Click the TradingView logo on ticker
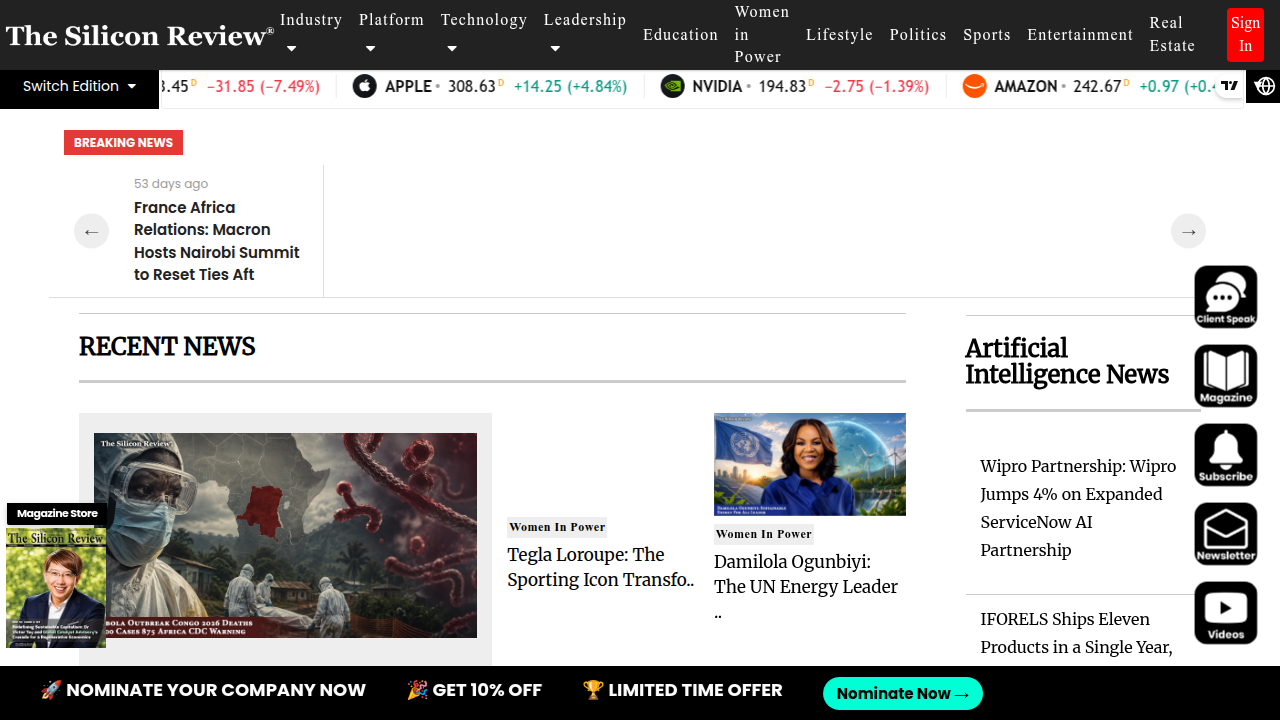 point(1230,86)
